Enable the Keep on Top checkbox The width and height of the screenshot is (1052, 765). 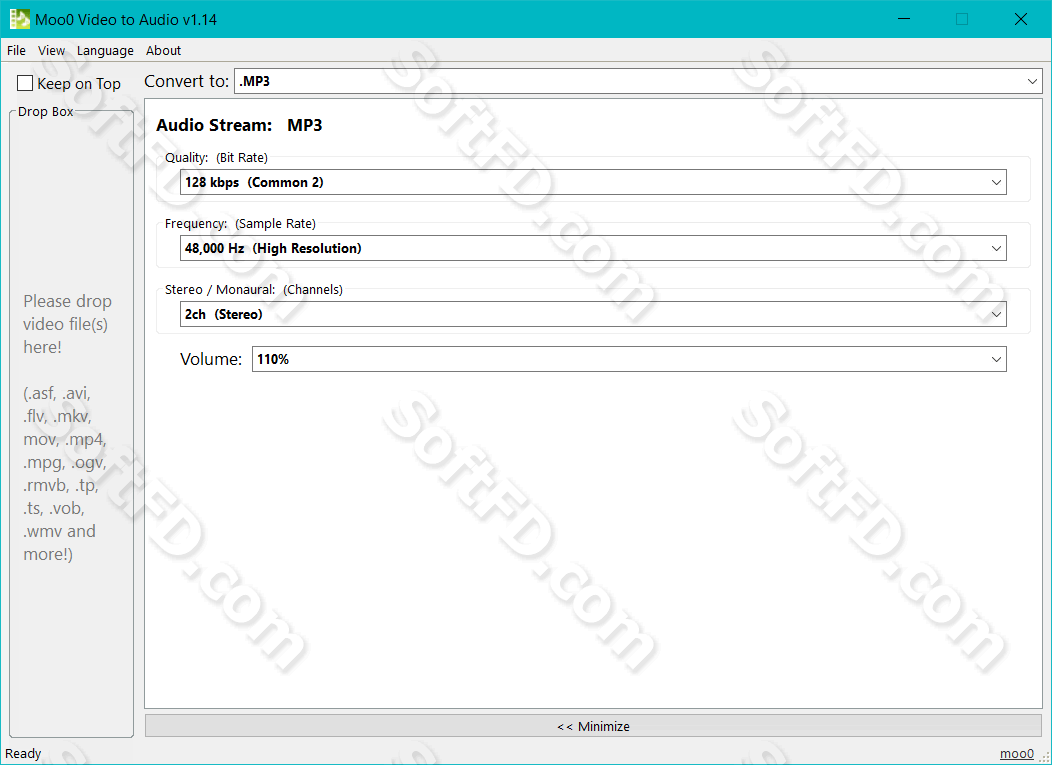click(x=25, y=83)
